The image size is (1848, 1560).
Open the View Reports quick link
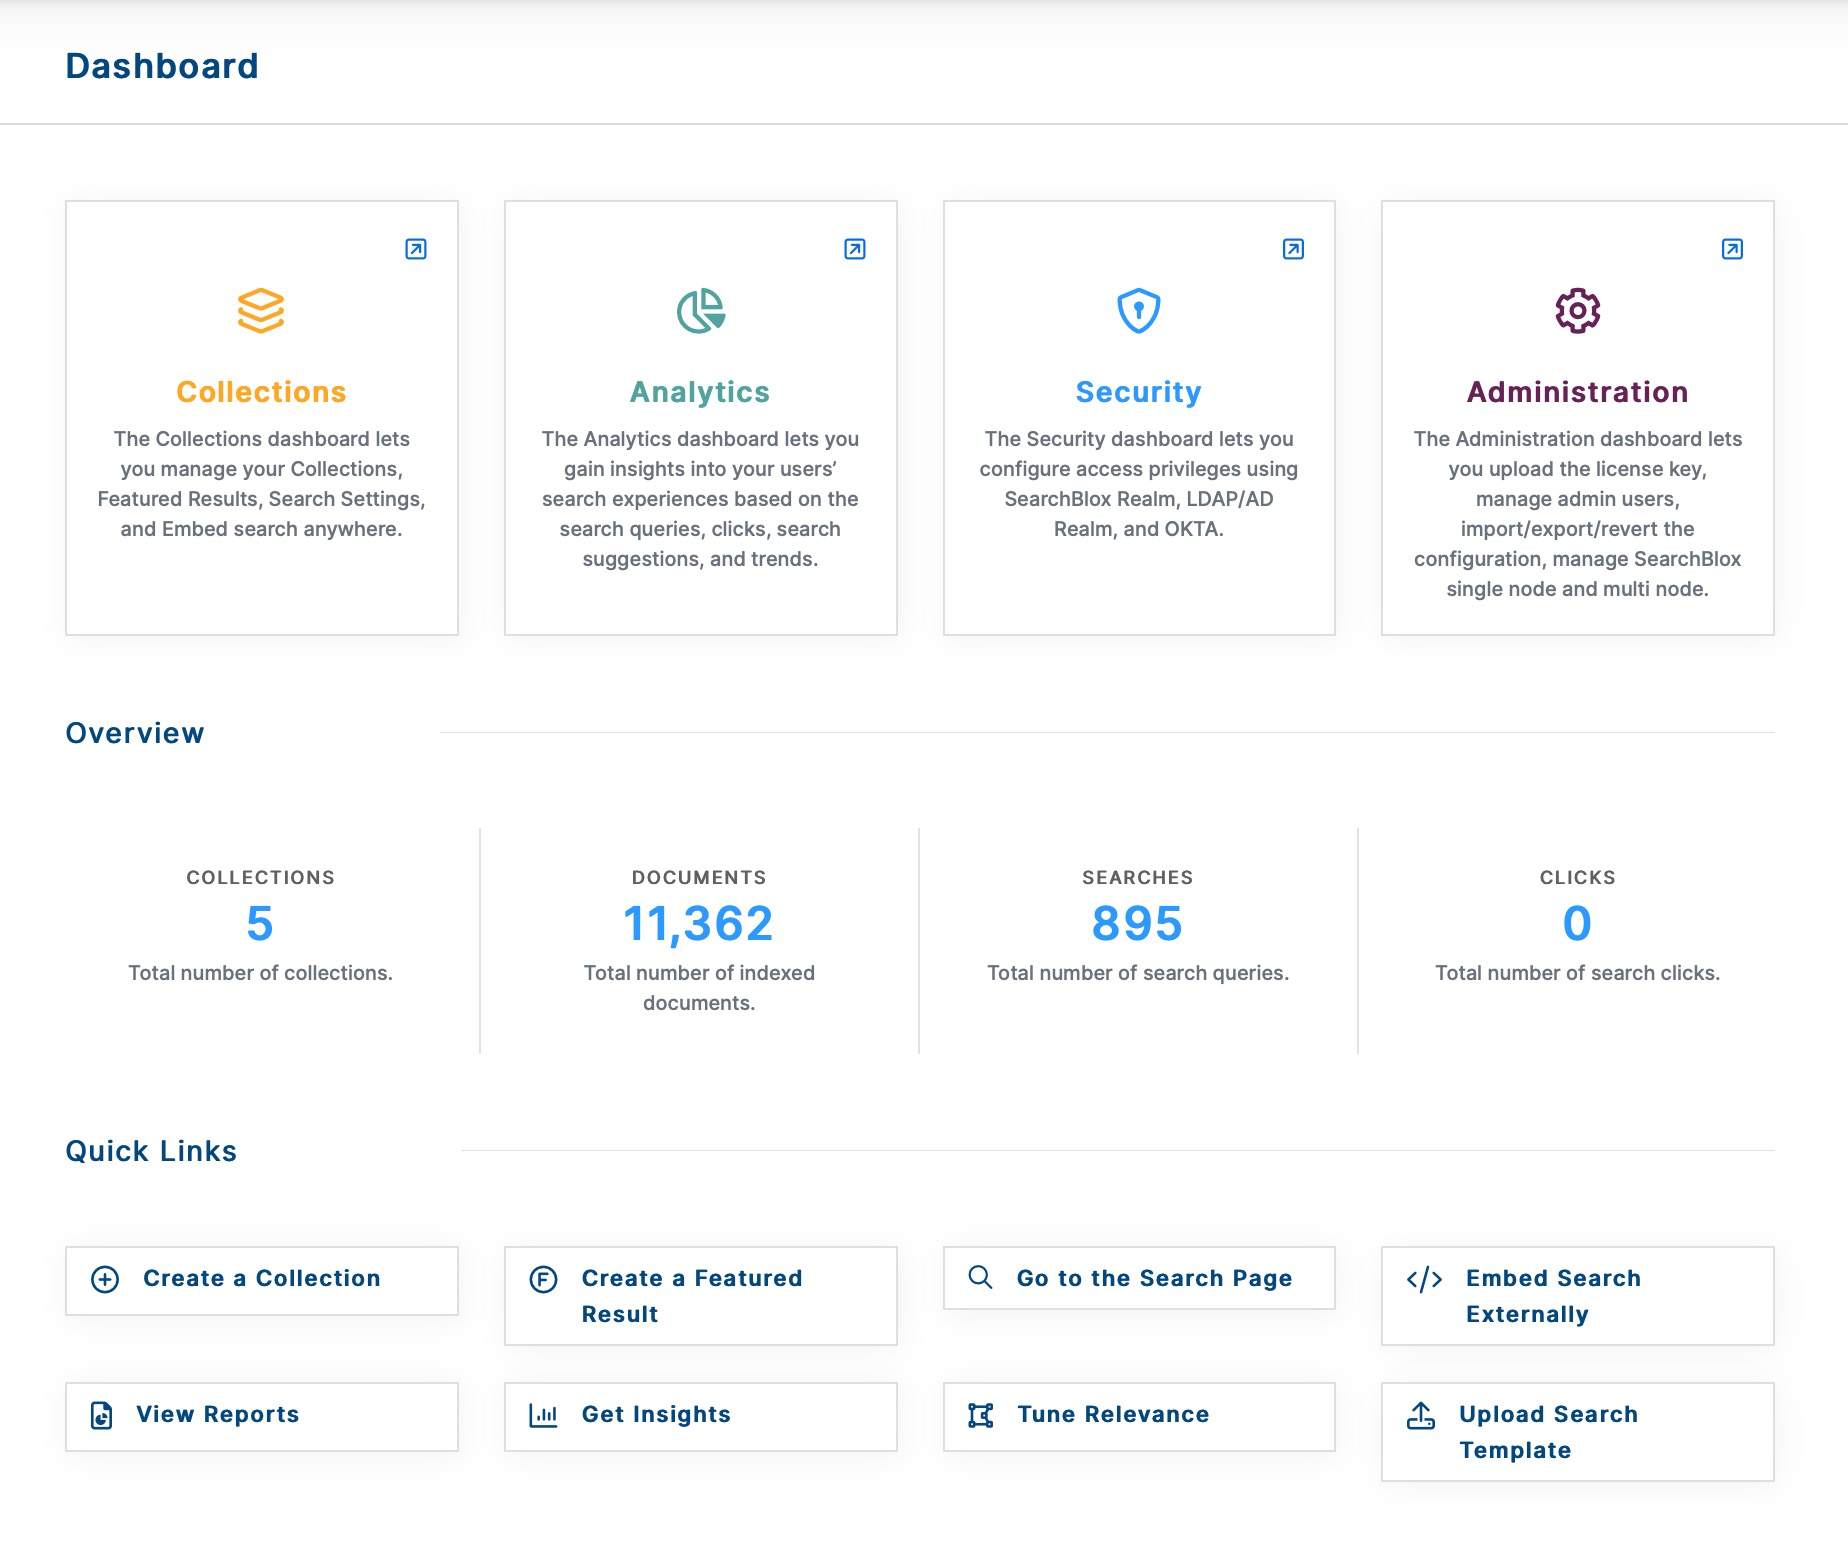(262, 1416)
